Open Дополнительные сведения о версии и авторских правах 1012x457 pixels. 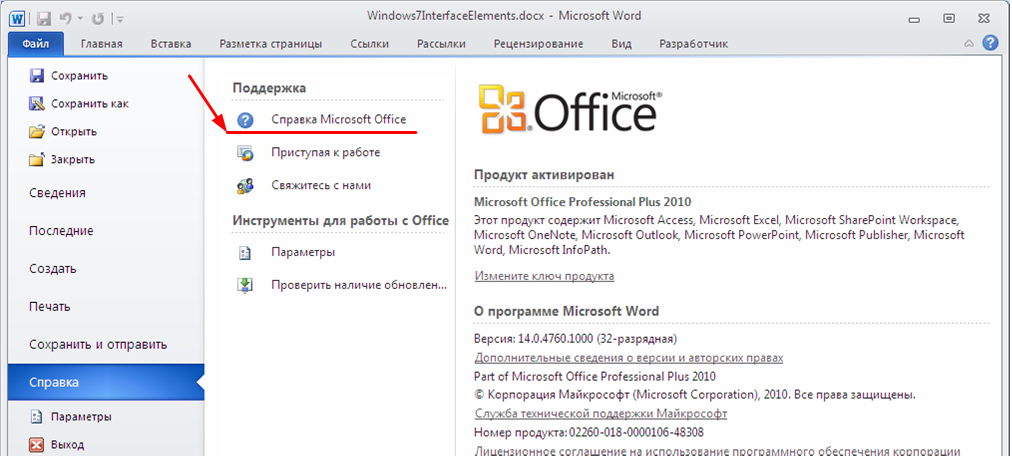pos(629,358)
